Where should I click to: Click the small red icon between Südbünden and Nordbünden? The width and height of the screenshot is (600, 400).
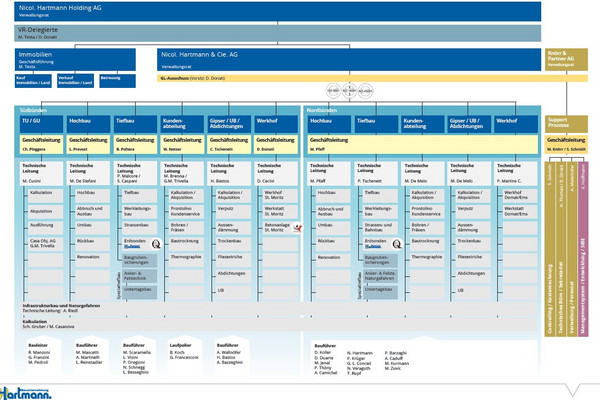click(x=299, y=229)
